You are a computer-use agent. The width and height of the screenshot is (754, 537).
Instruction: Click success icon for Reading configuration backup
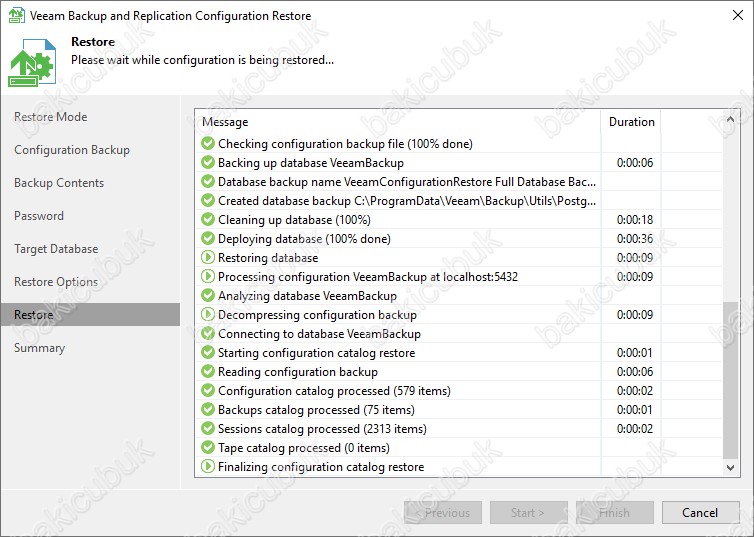(x=208, y=371)
